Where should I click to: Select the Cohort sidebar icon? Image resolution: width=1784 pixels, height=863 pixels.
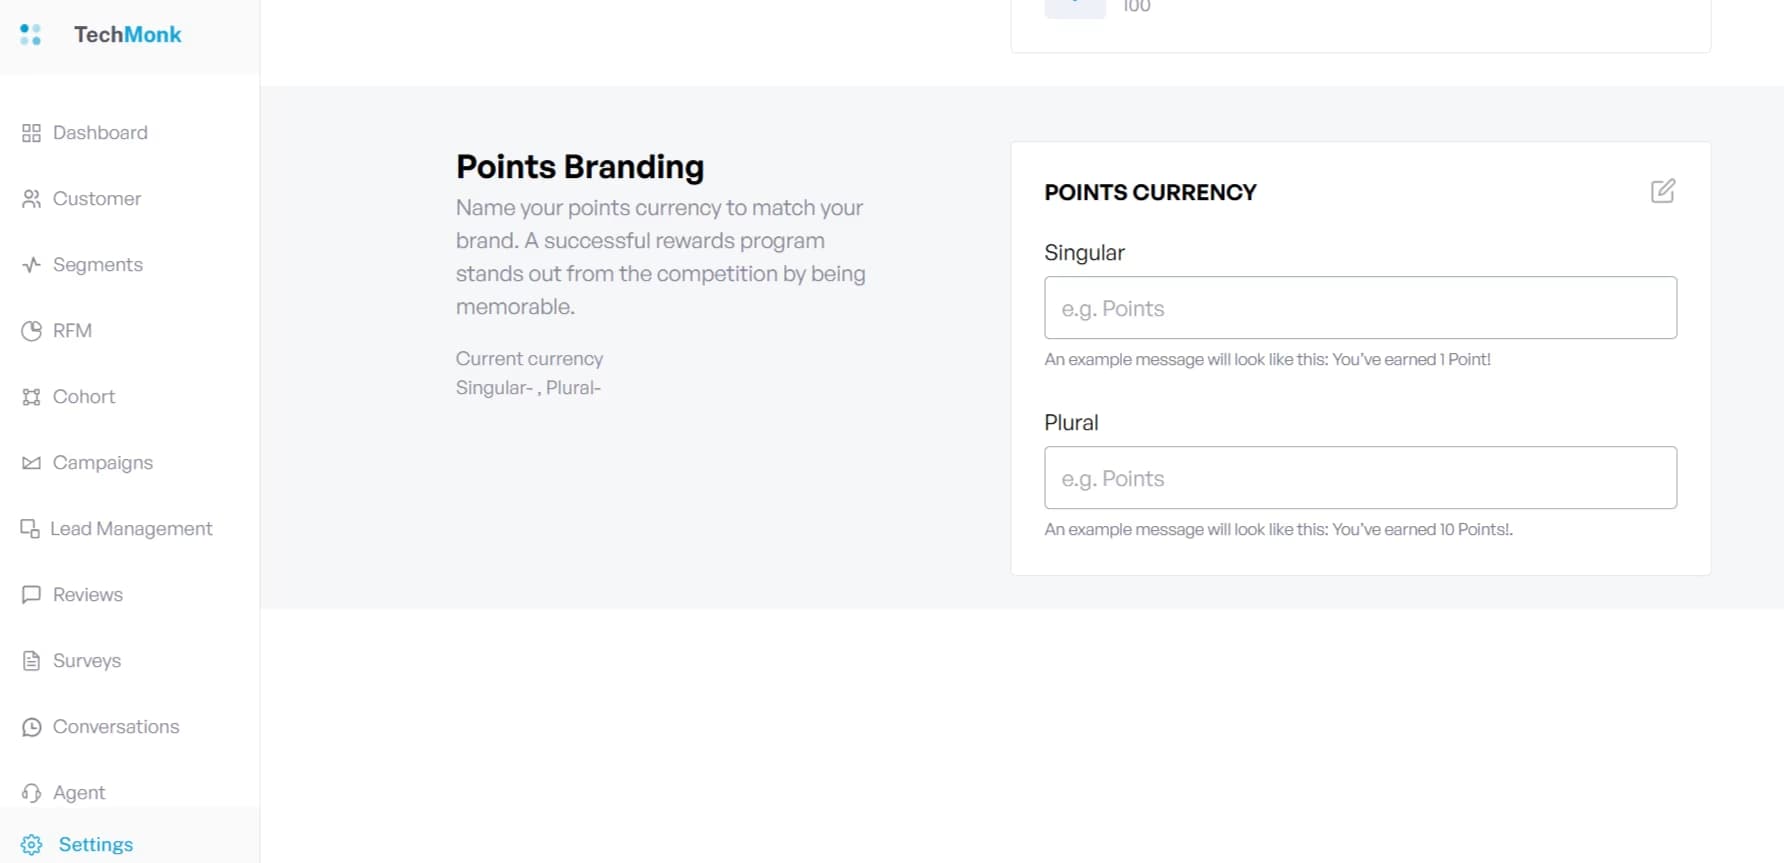click(x=31, y=396)
